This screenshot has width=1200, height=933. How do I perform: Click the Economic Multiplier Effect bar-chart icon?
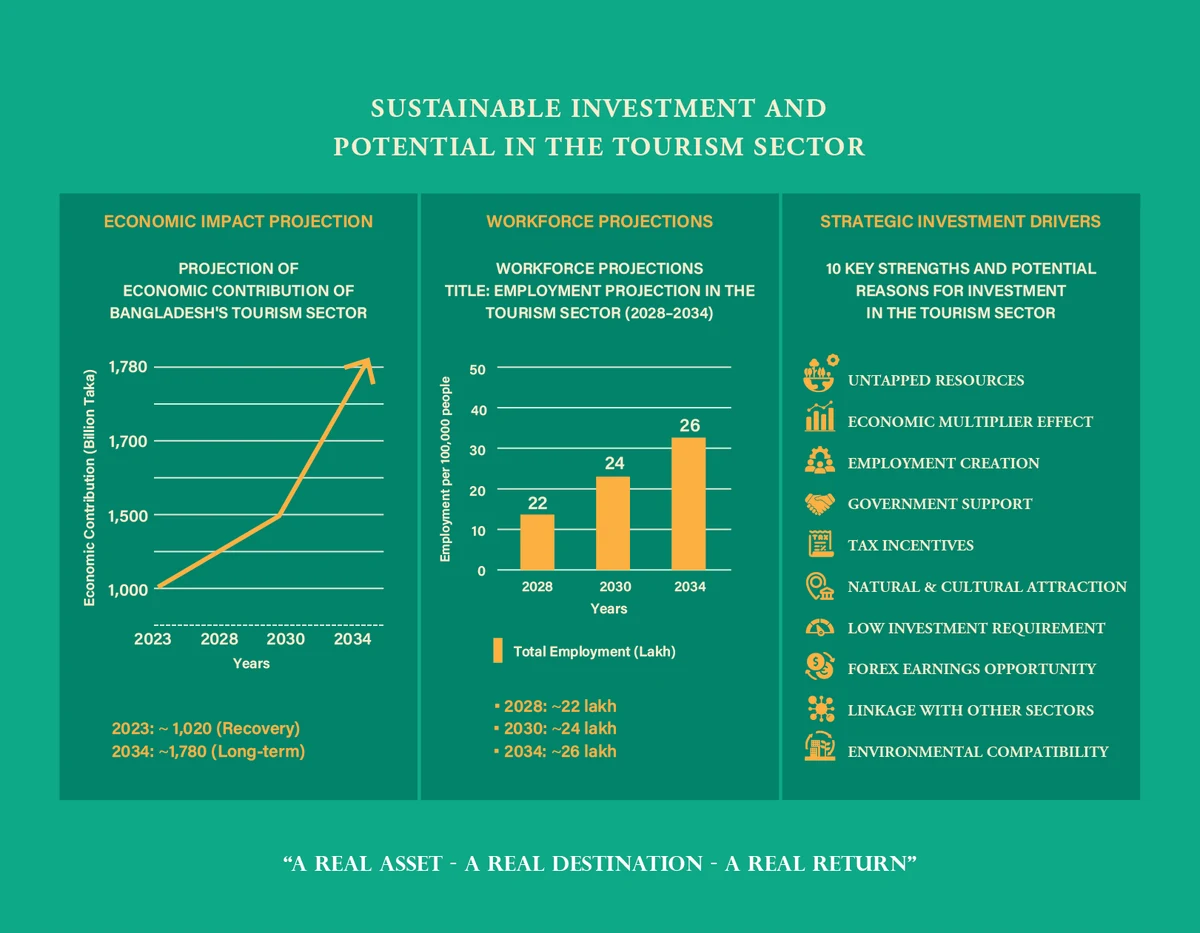point(820,417)
